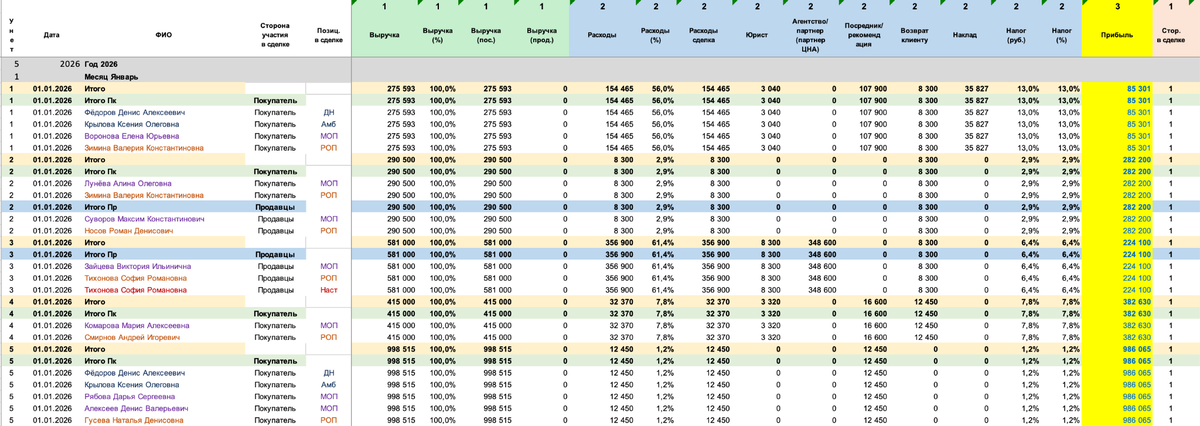Select Выручка 415 000 in Комарова row
This screenshot has width=1200, height=426.
coord(401,325)
